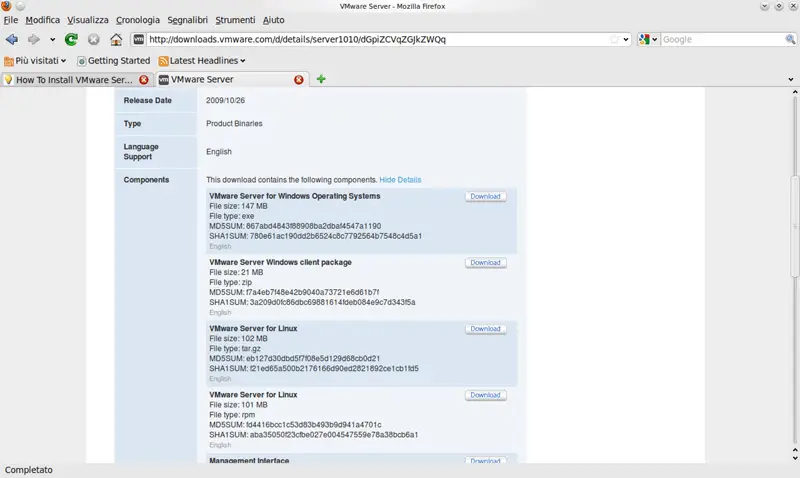Viewport: 800px width, 478px height.
Task: Click the window menu circle button in title bar
Action: coord(20,6)
